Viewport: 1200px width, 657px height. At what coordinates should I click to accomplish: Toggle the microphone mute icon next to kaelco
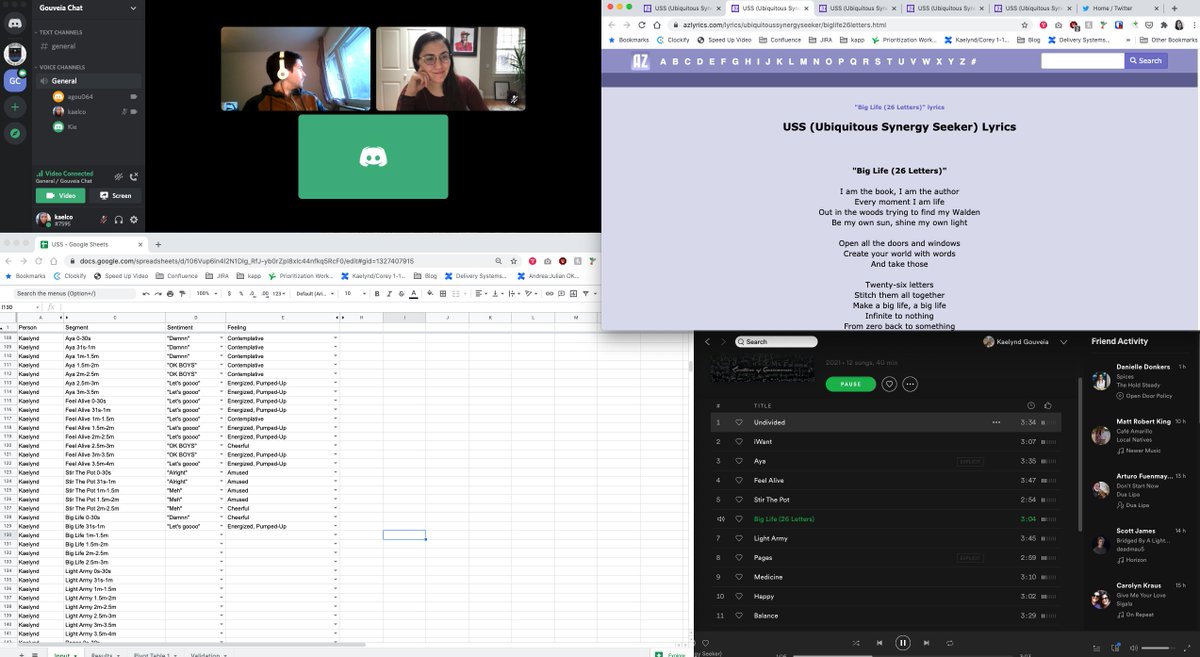coord(103,219)
